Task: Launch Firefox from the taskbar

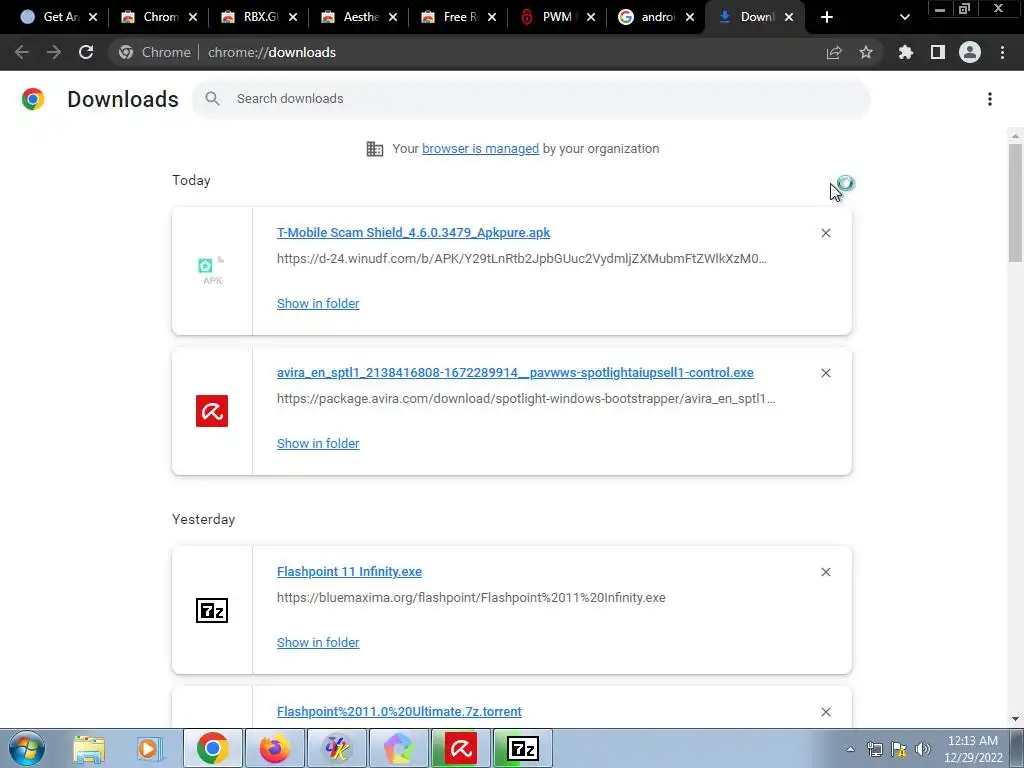Action: pos(274,748)
